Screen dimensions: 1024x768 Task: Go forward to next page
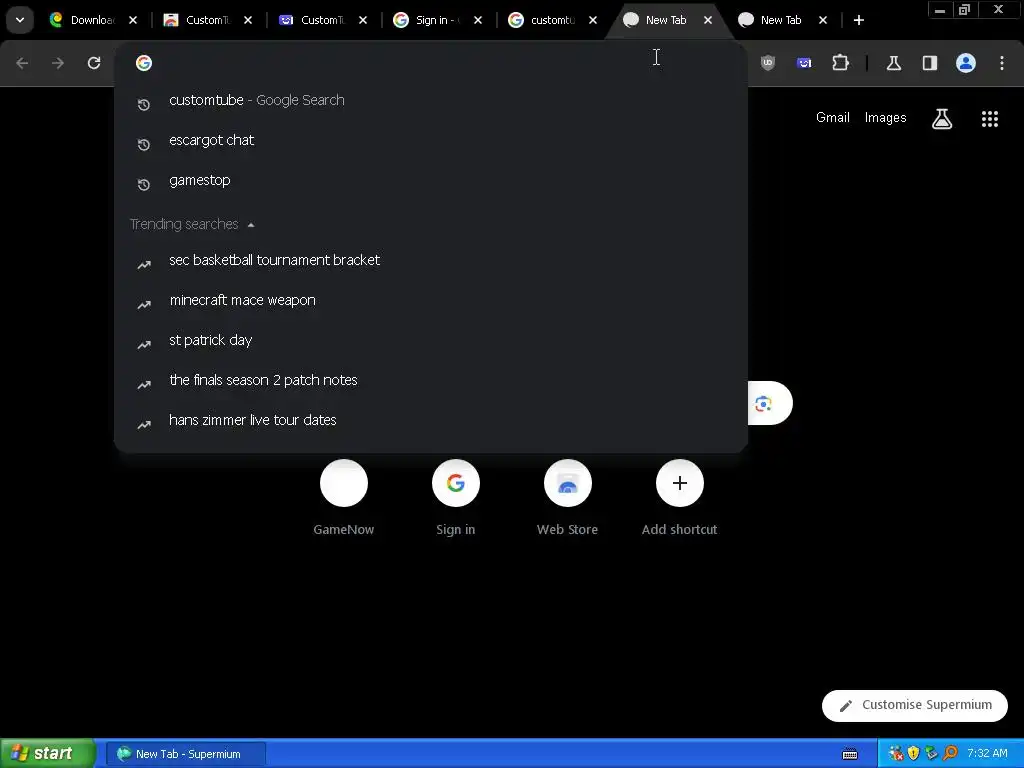click(58, 63)
